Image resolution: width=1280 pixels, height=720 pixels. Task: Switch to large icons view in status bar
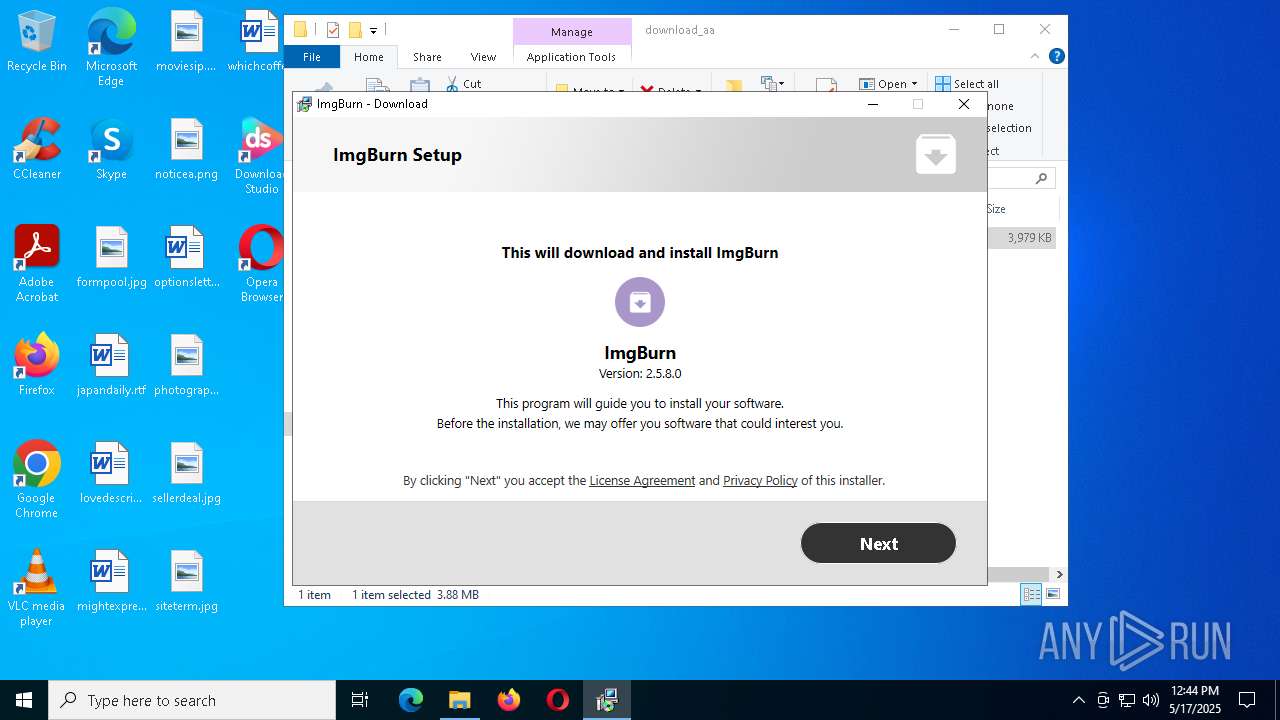click(1053, 594)
